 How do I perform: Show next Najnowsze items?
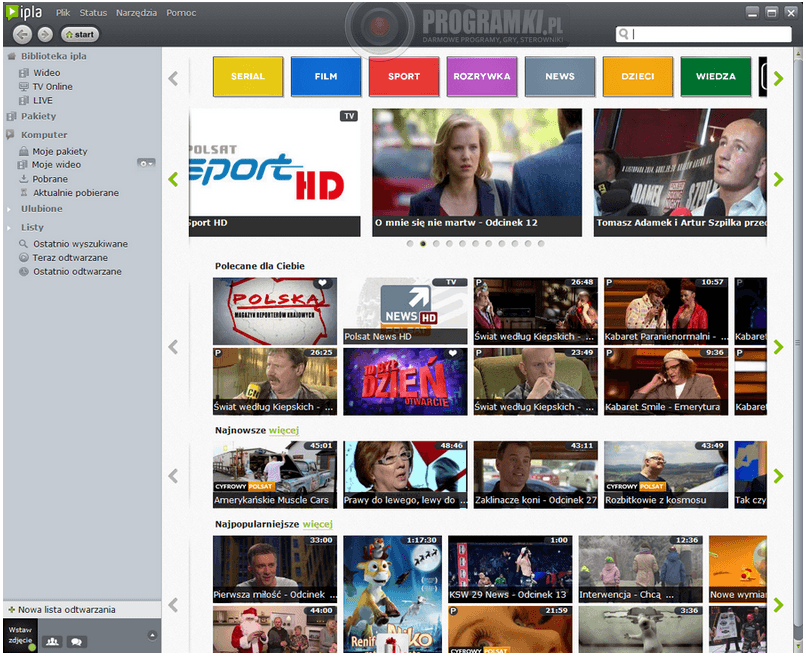tap(779, 476)
